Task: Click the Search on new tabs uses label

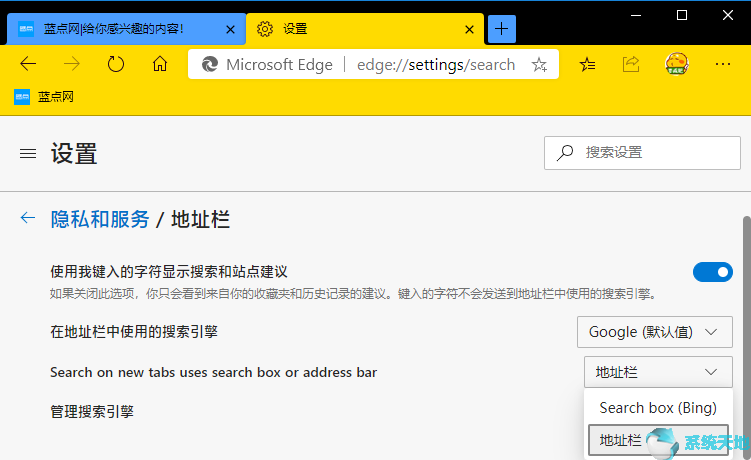Action: point(214,372)
